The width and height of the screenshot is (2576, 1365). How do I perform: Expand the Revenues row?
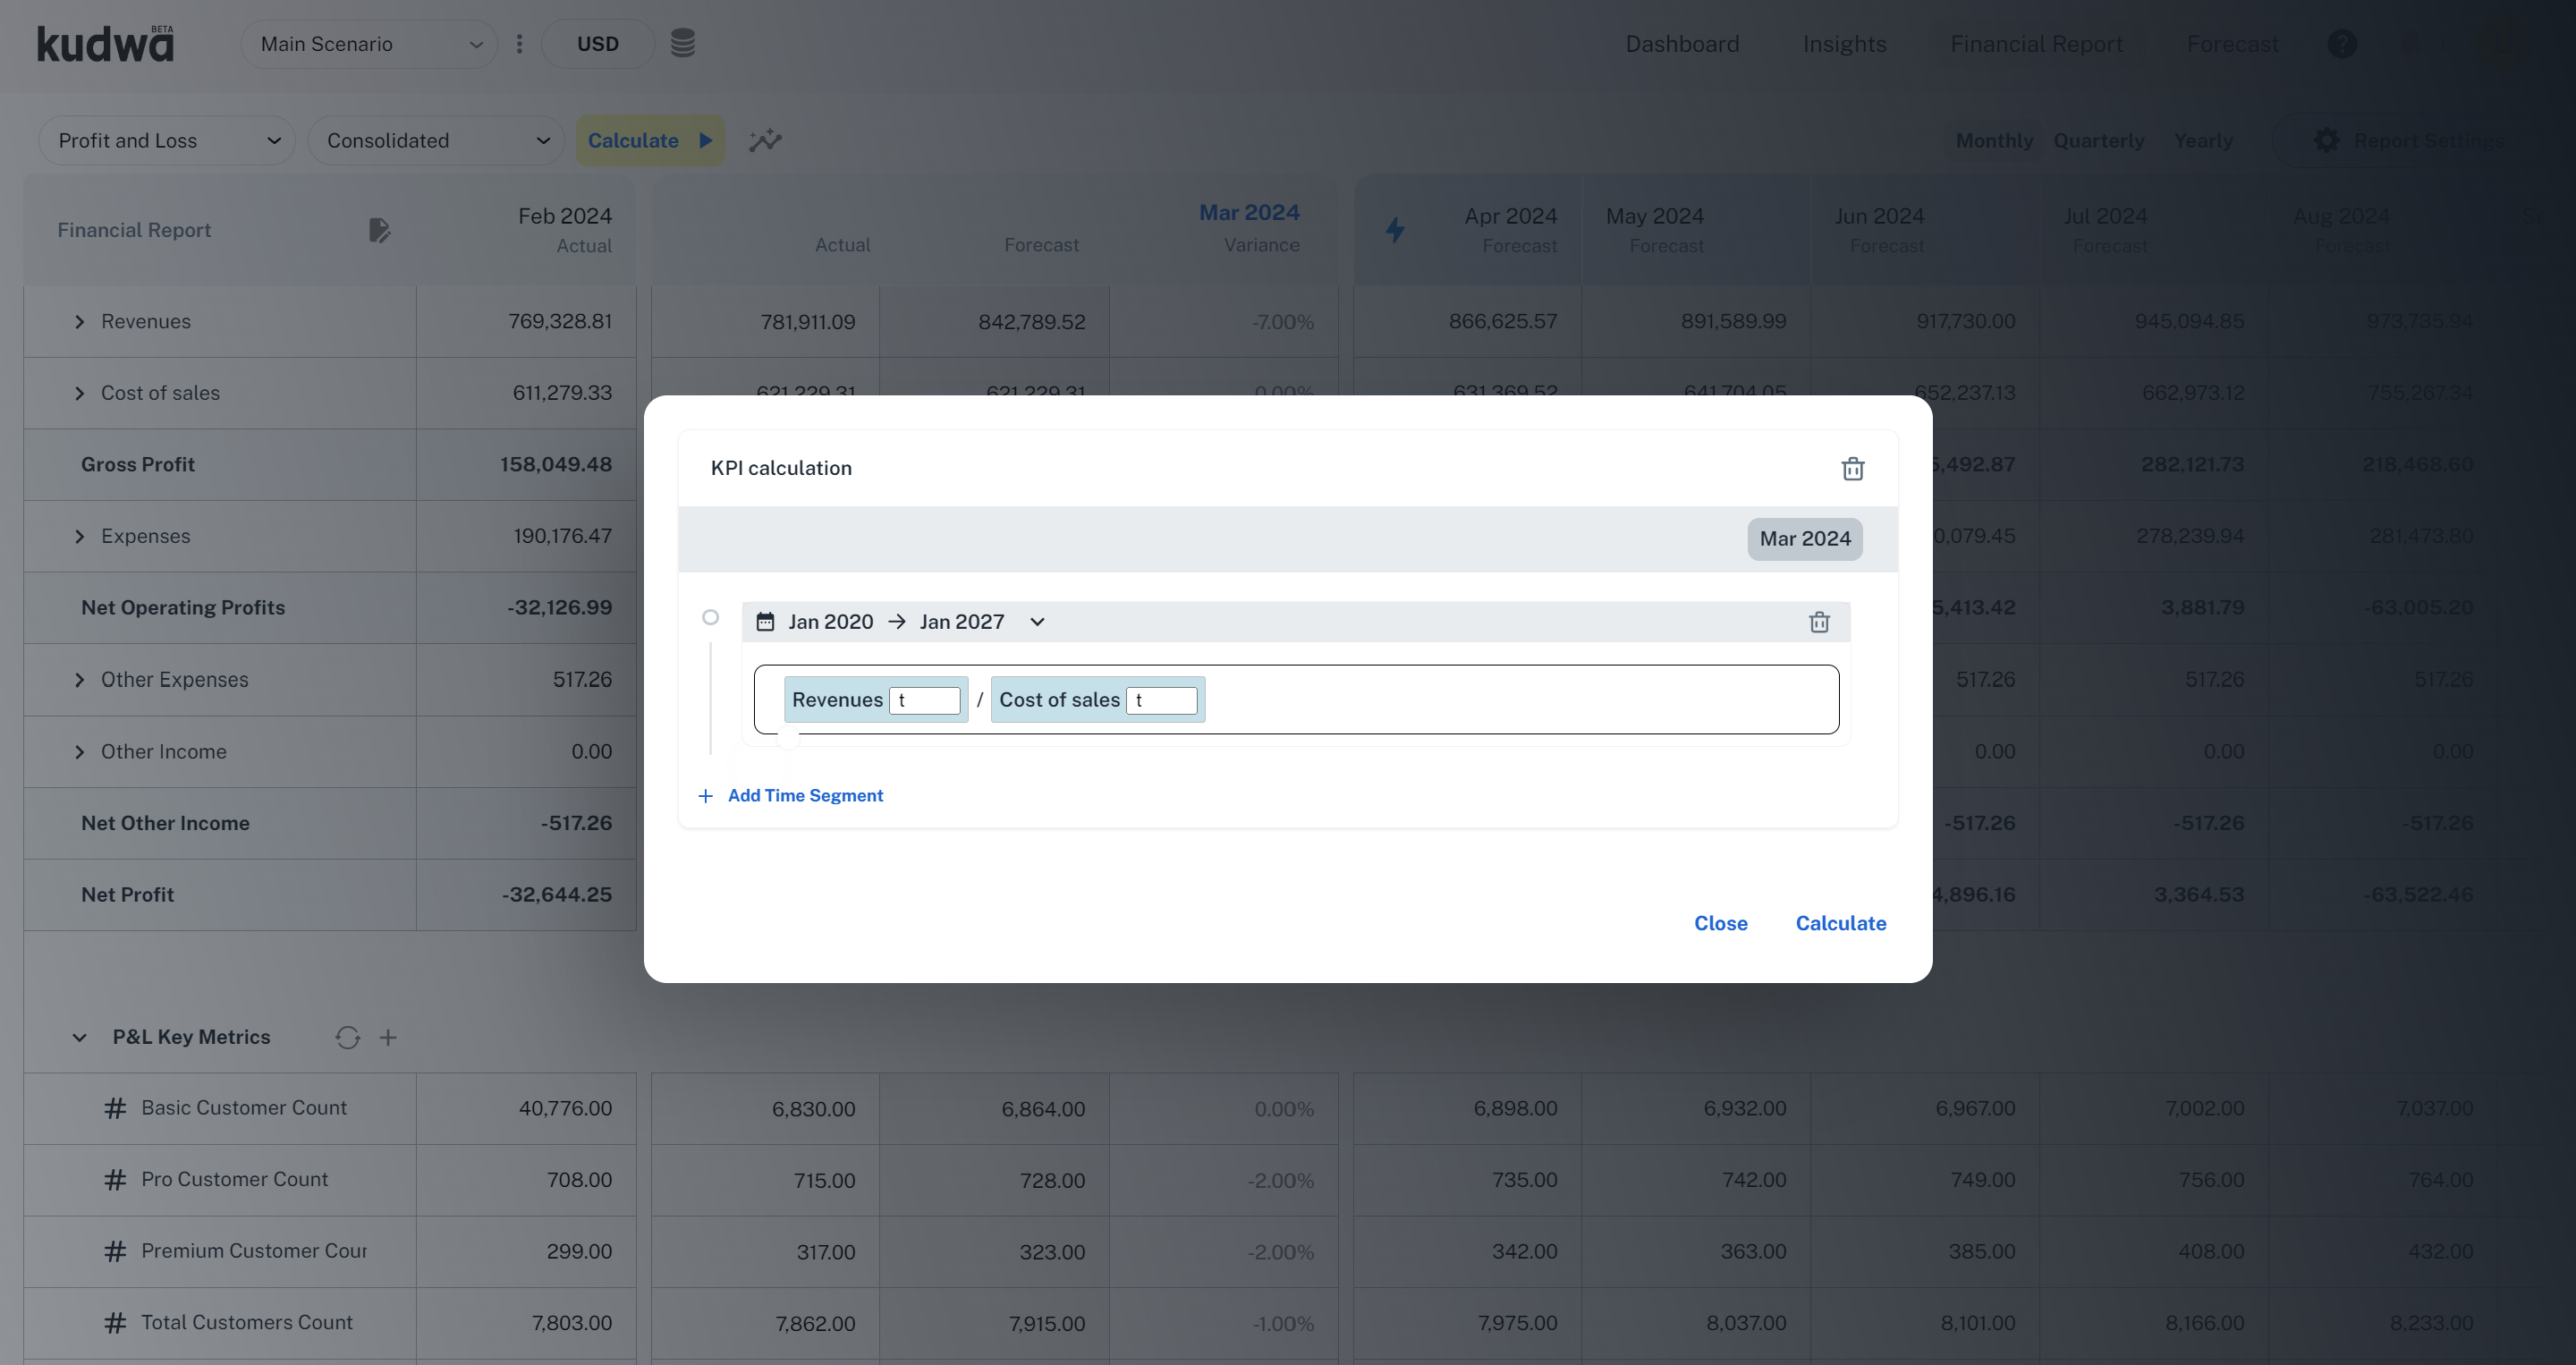[x=79, y=322]
